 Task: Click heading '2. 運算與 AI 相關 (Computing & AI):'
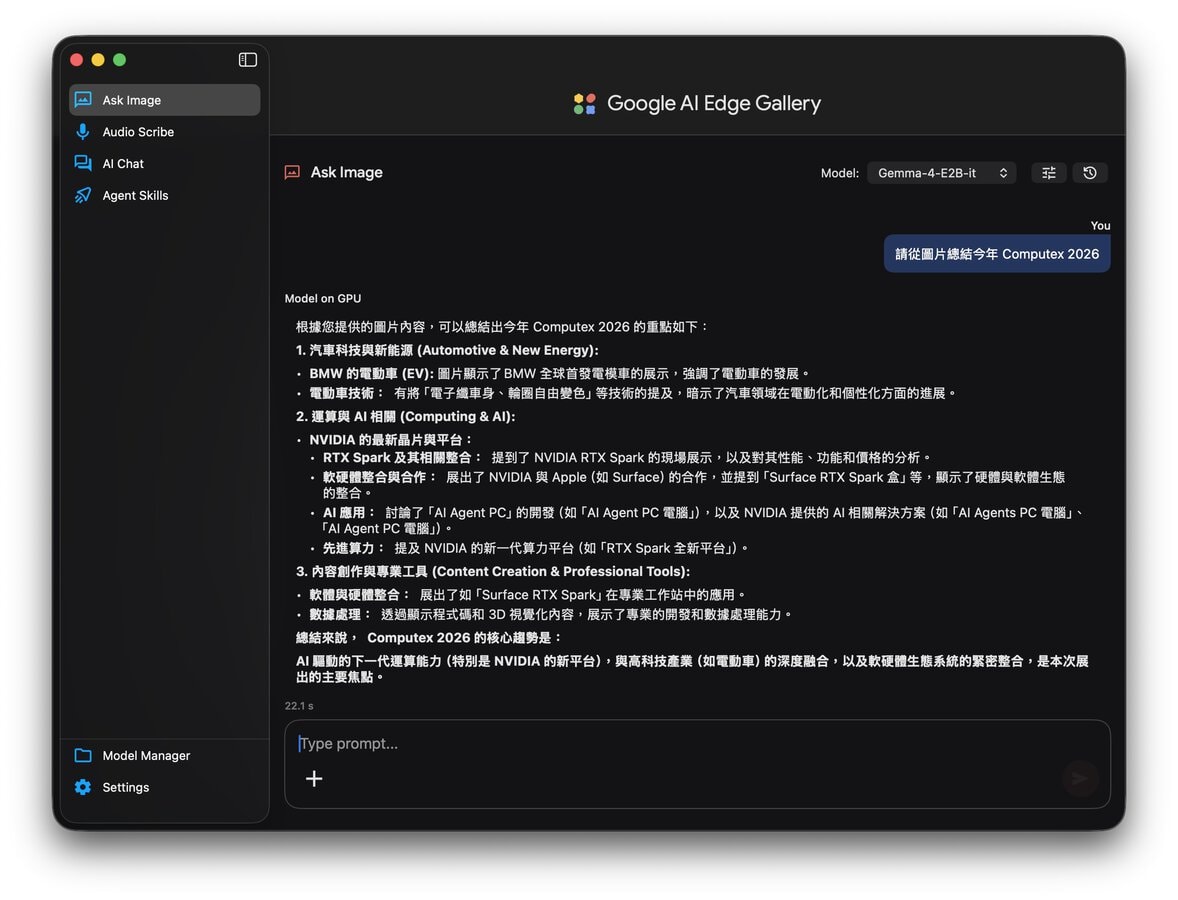(406, 416)
